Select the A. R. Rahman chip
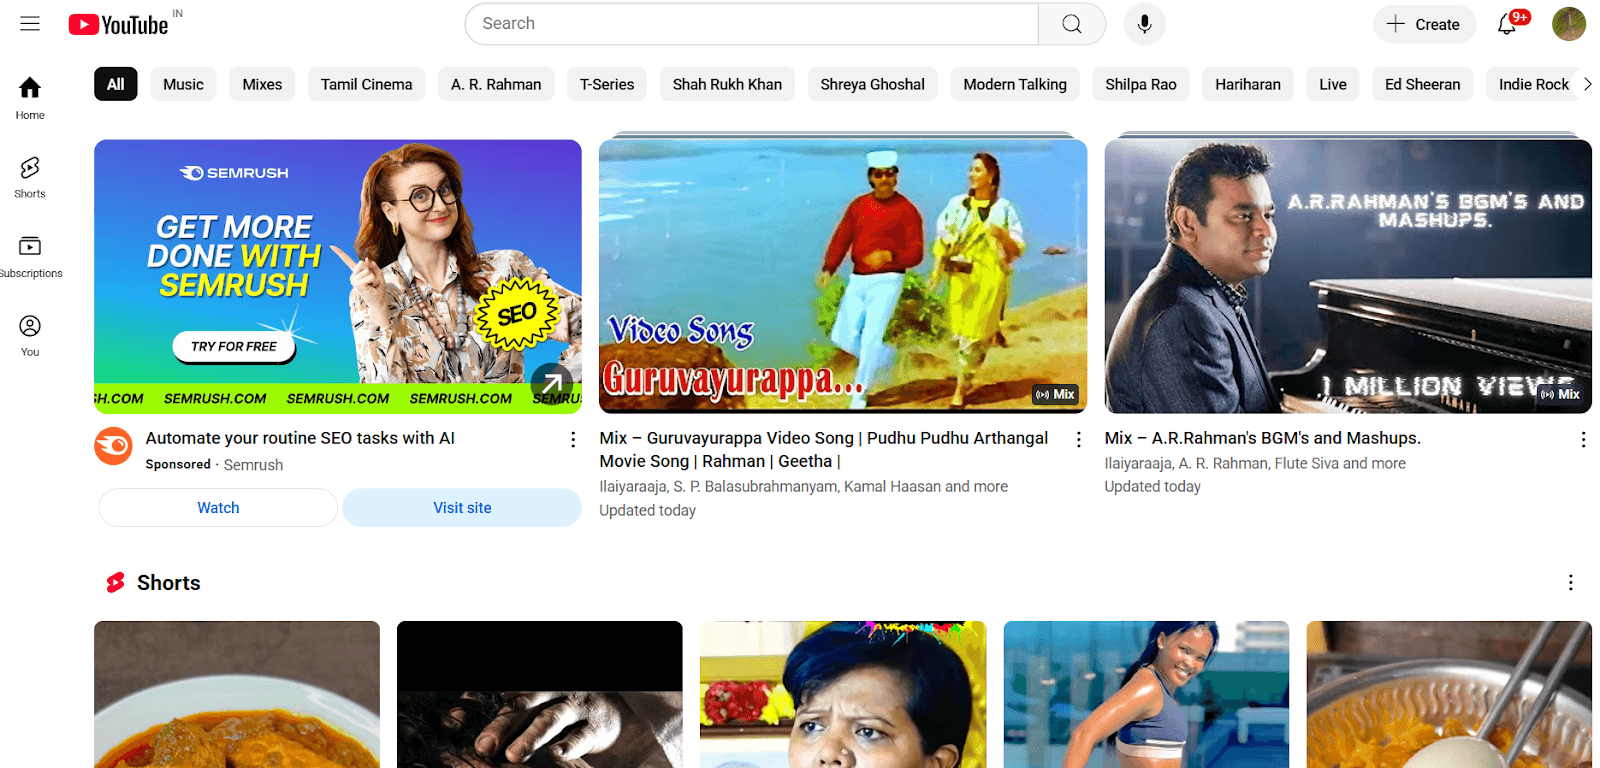This screenshot has width=1600, height=768. pos(496,84)
